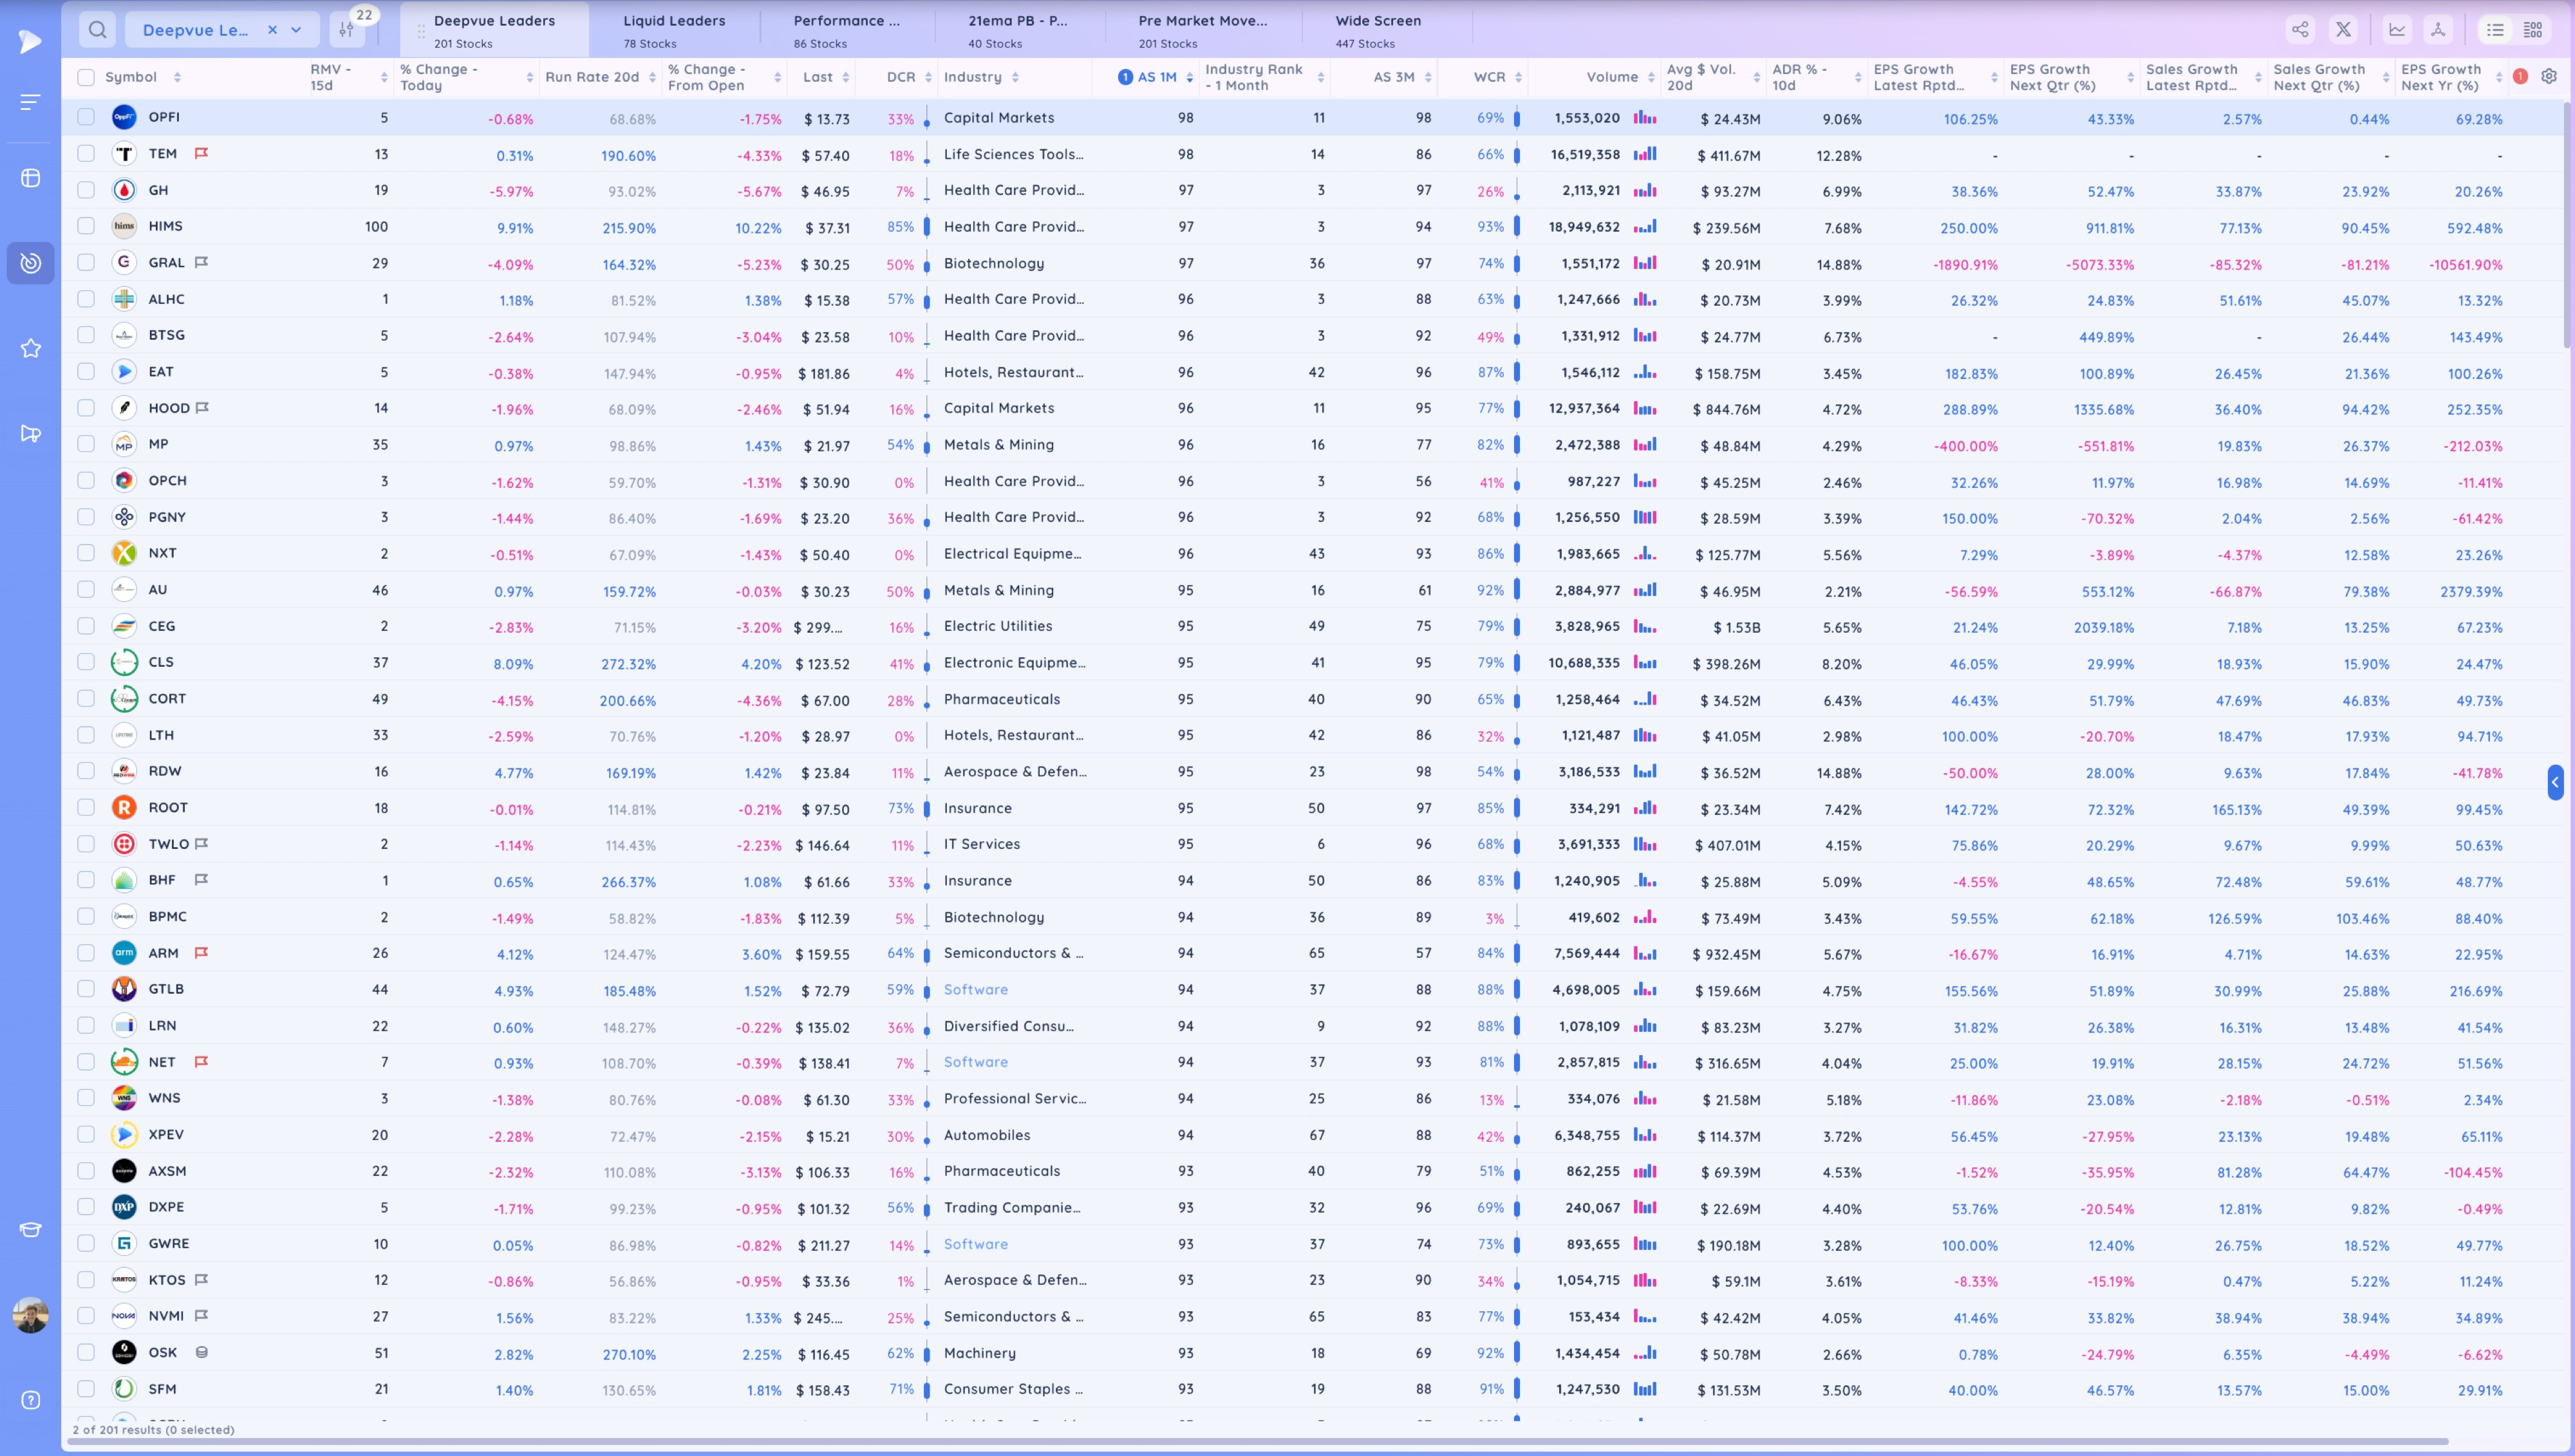The image size is (2575, 1456).
Task: Click the user profile avatar
Action: tap(30, 1315)
